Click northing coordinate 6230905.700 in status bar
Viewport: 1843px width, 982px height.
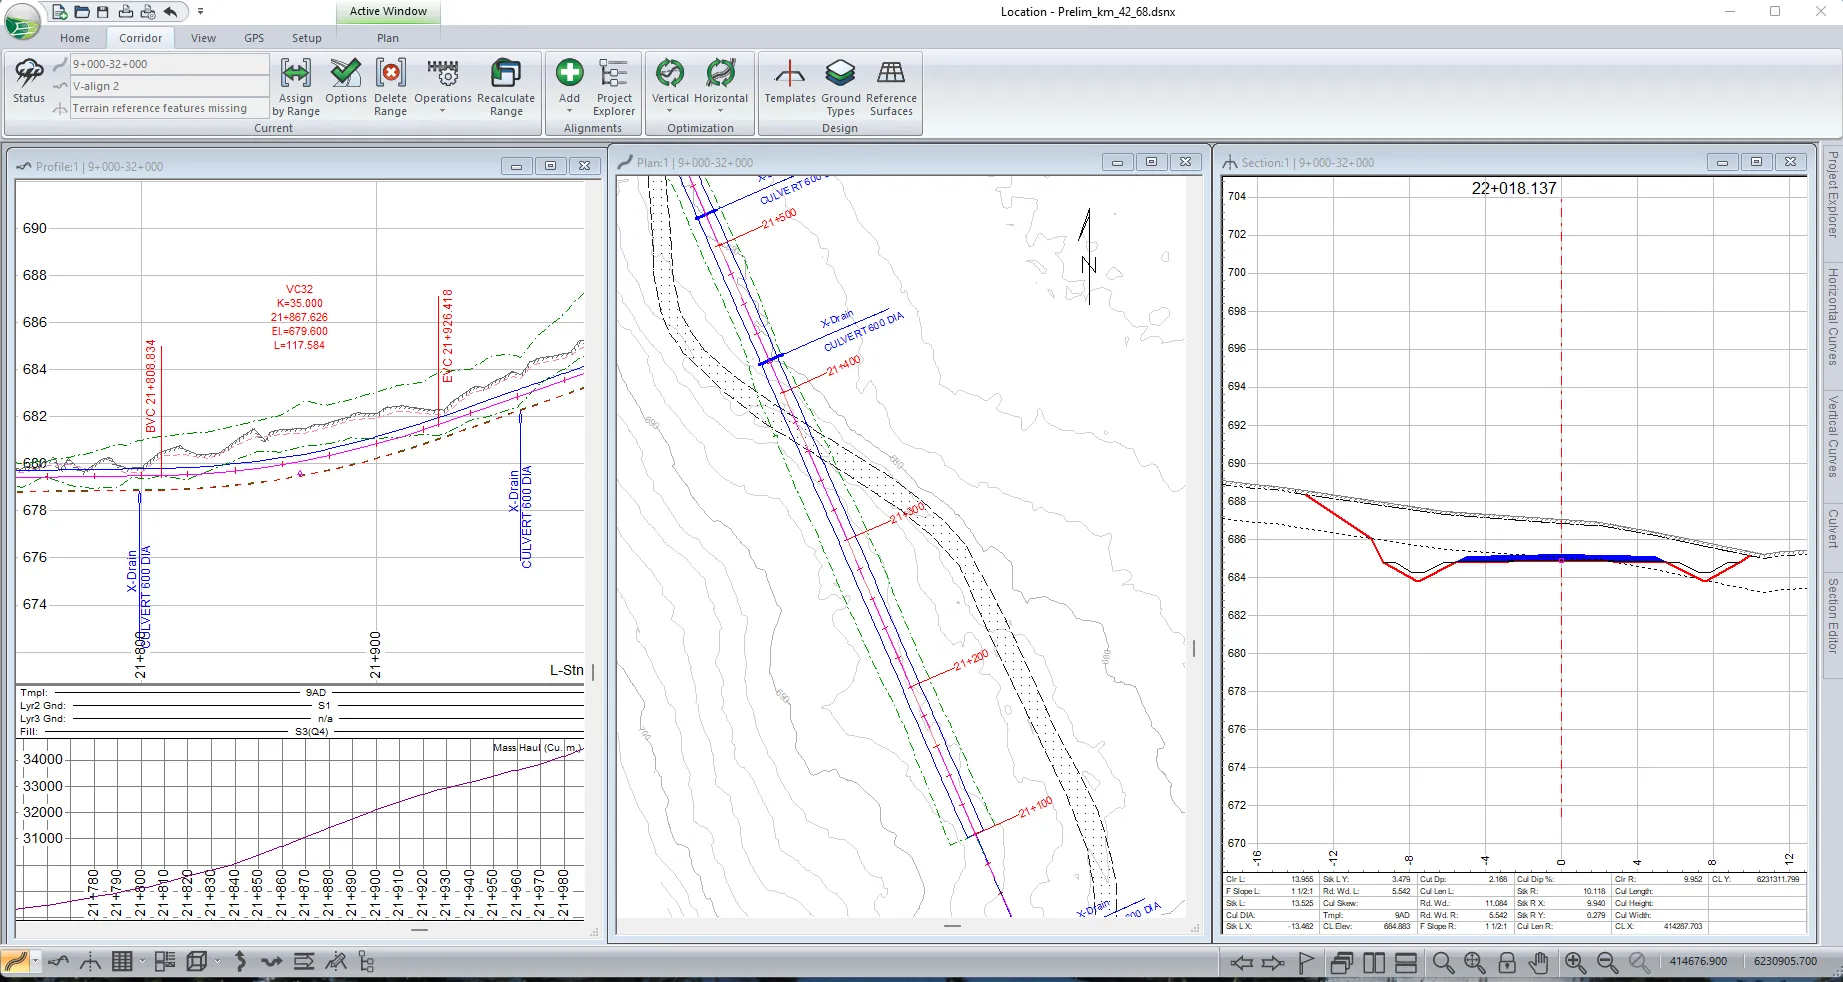[1785, 961]
